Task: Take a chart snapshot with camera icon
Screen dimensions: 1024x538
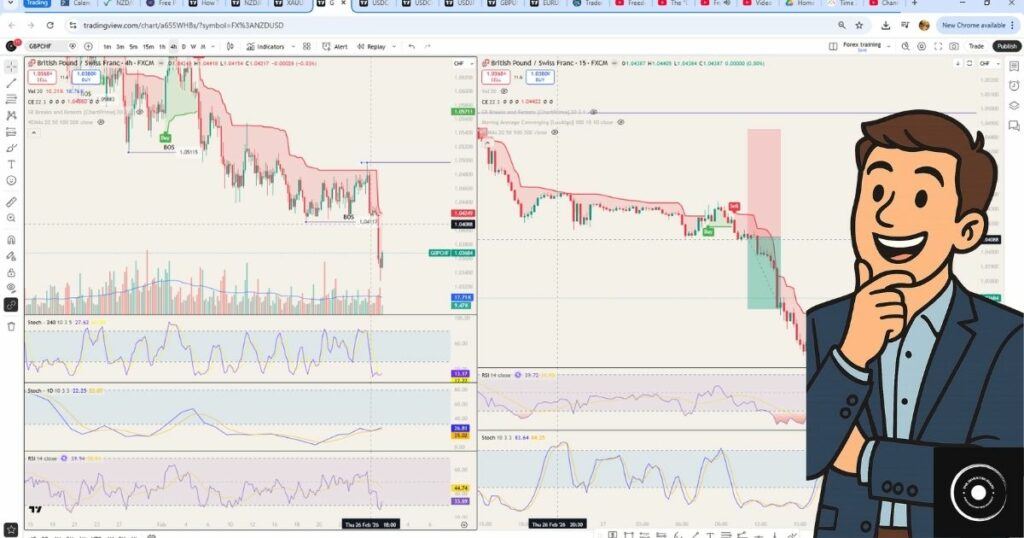Action: (x=954, y=46)
